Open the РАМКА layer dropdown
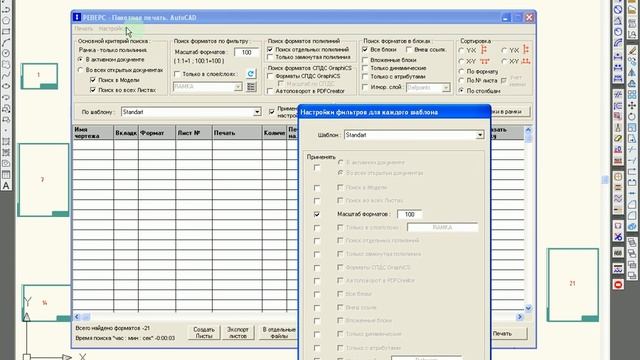640x360 pixels. (x=238, y=87)
